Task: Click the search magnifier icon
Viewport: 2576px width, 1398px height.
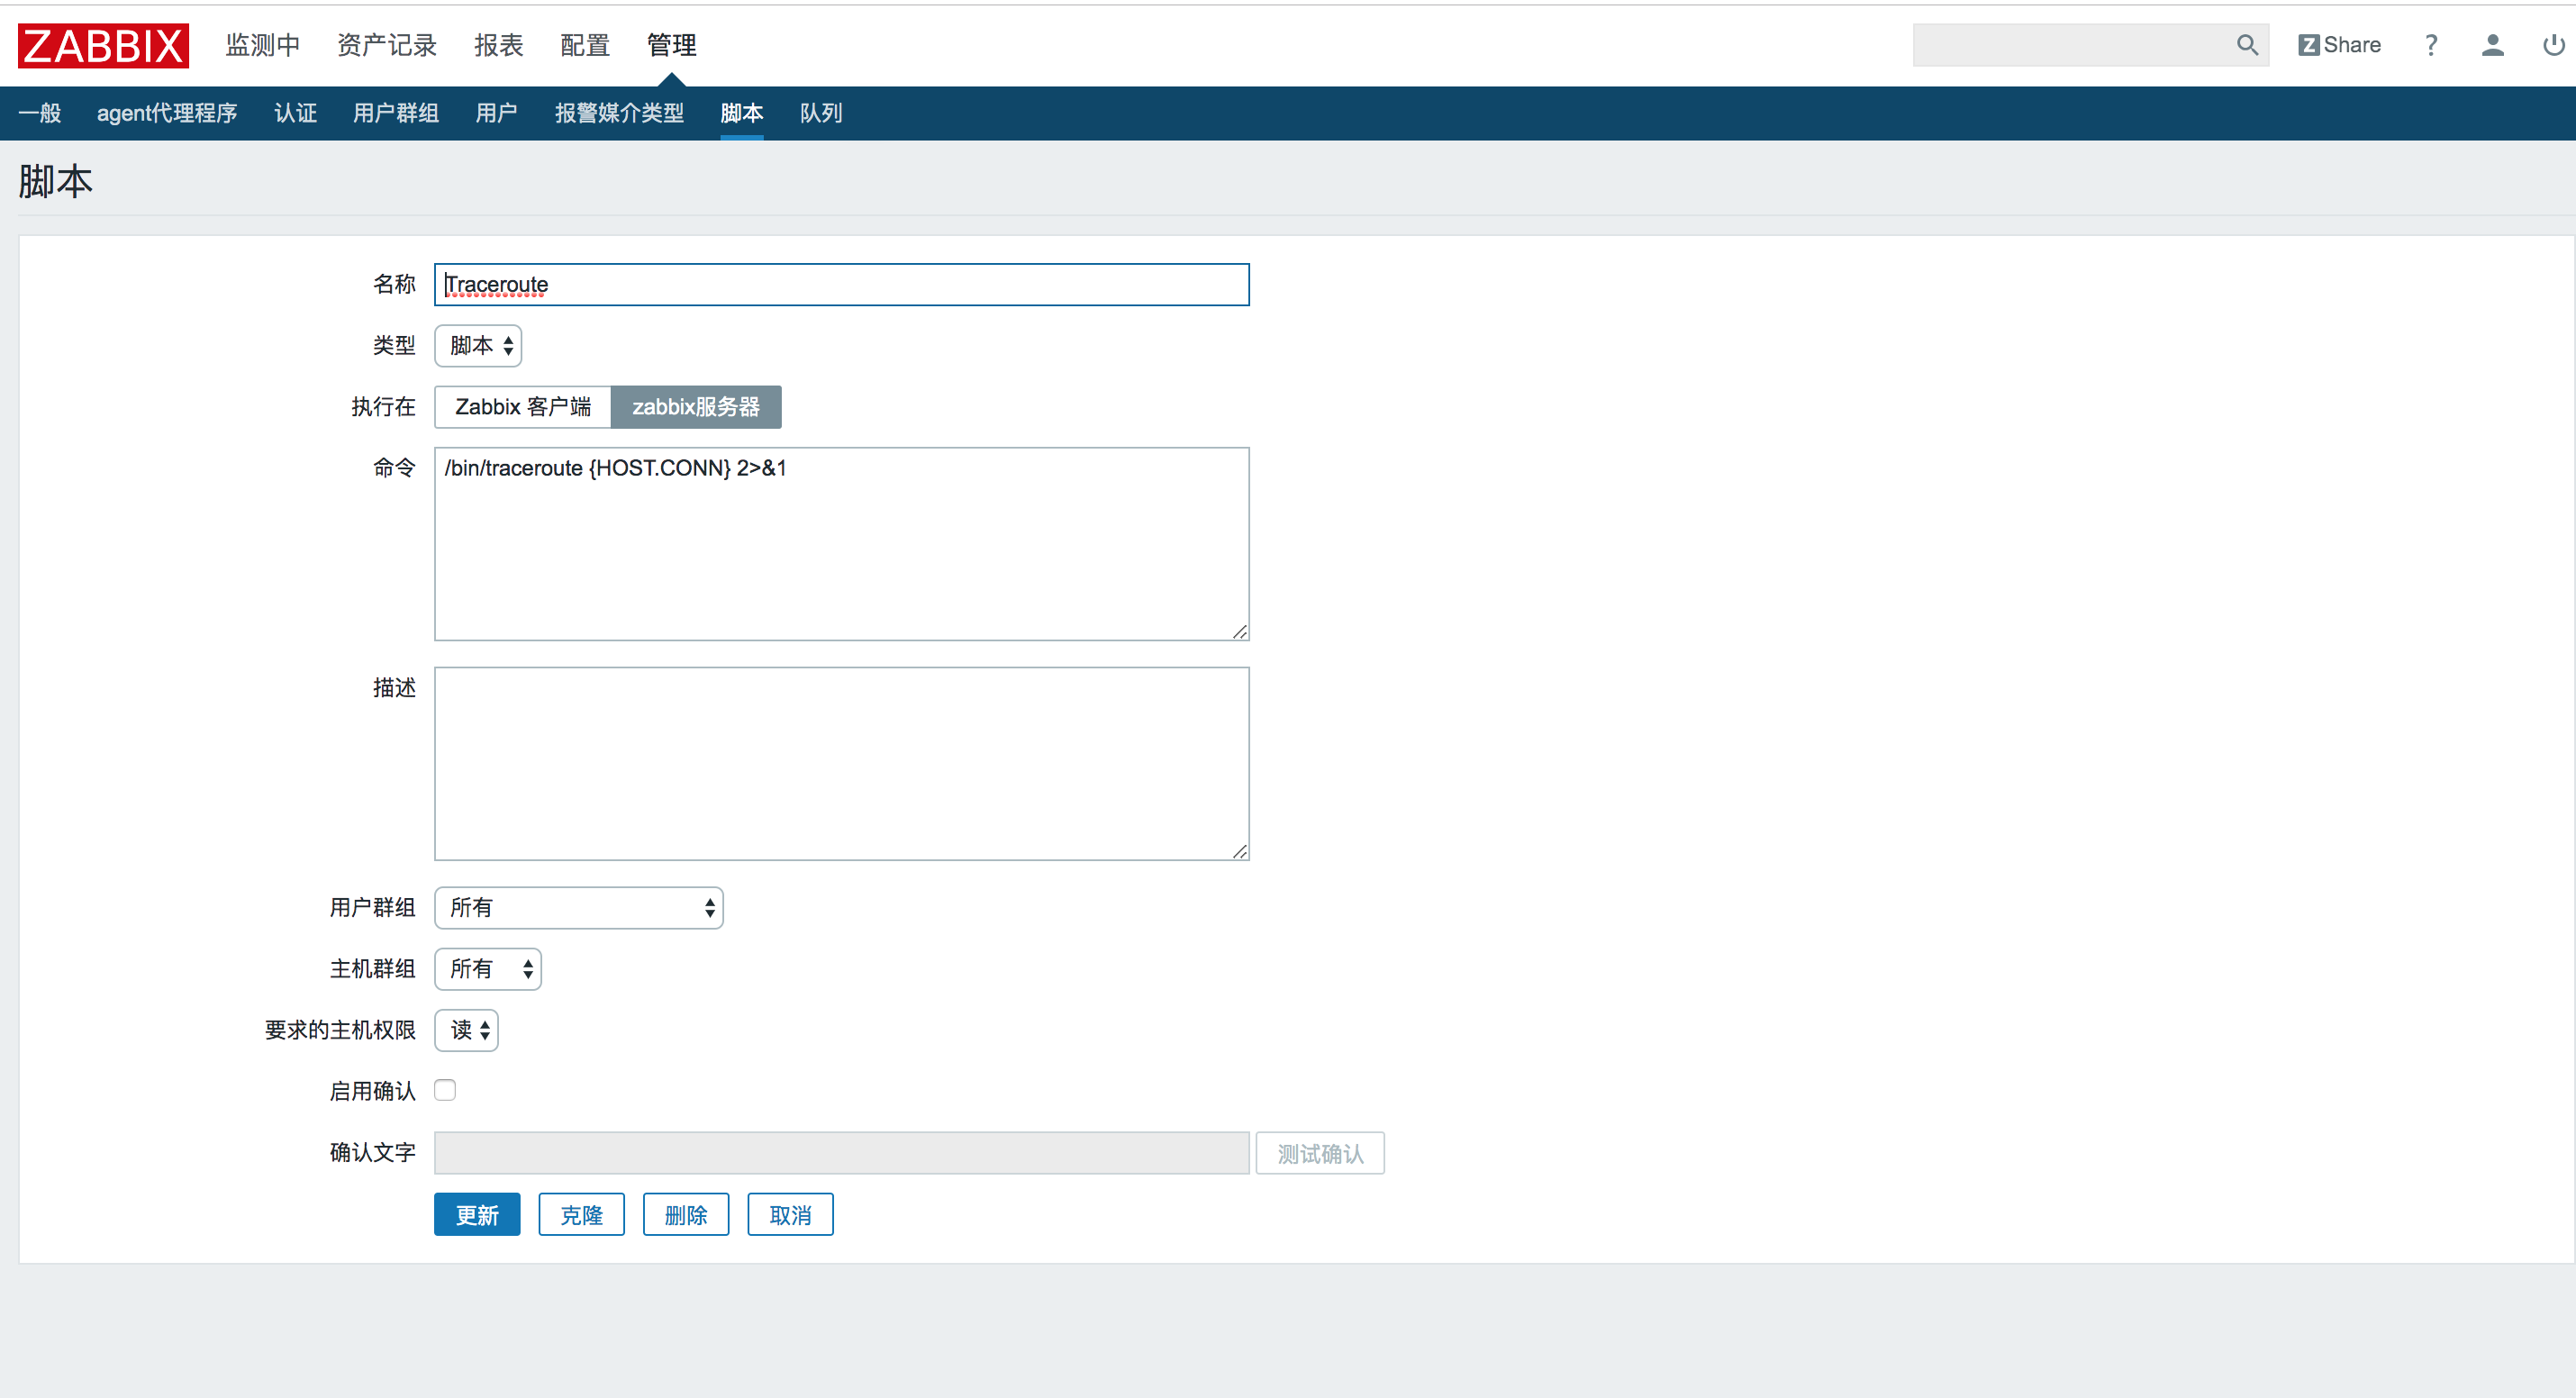Action: [x=2247, y=45]
